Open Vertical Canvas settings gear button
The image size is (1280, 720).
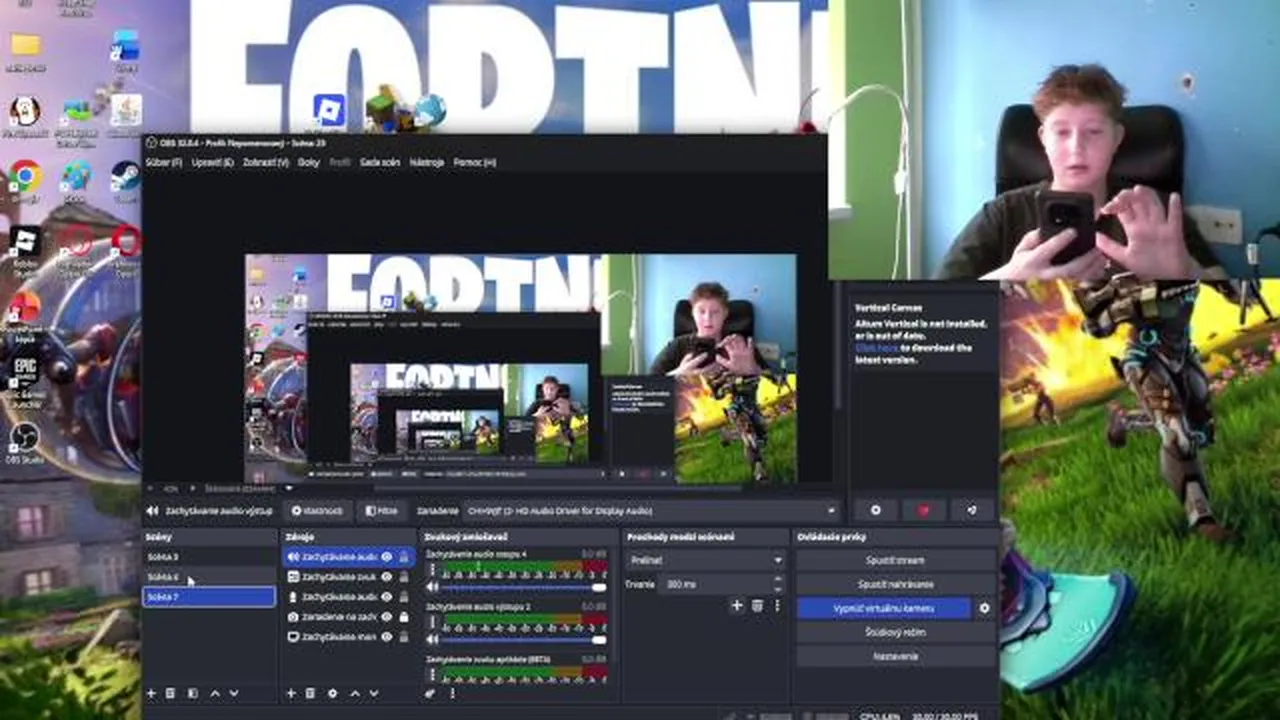[x=875, y=510]
